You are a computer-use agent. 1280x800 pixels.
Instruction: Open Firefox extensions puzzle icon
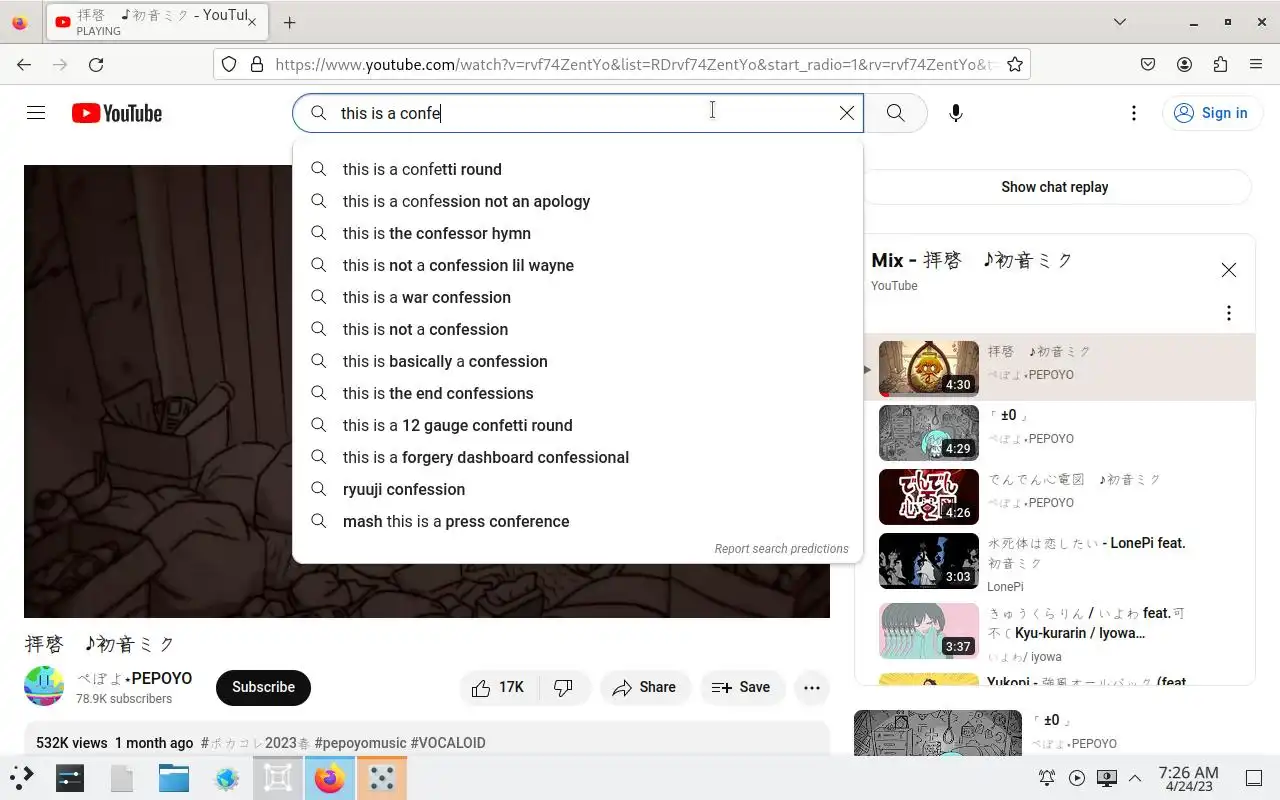(x=1220, y=64)
